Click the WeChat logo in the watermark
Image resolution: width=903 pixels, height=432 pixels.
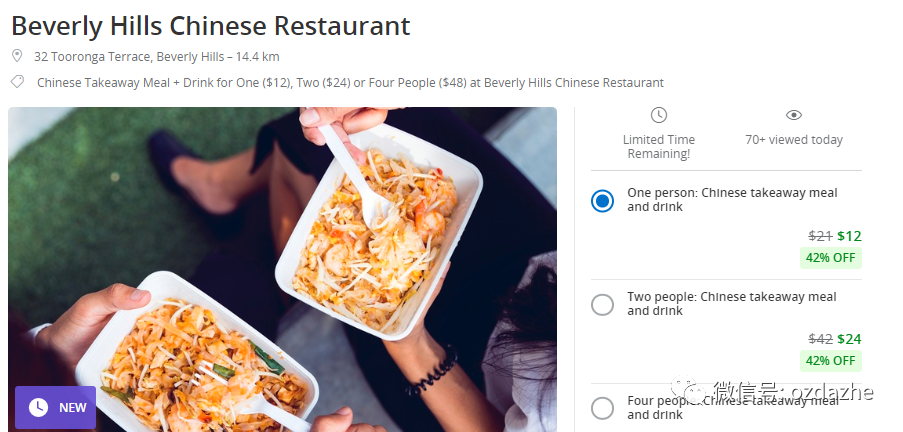click(x=687, y=389)
